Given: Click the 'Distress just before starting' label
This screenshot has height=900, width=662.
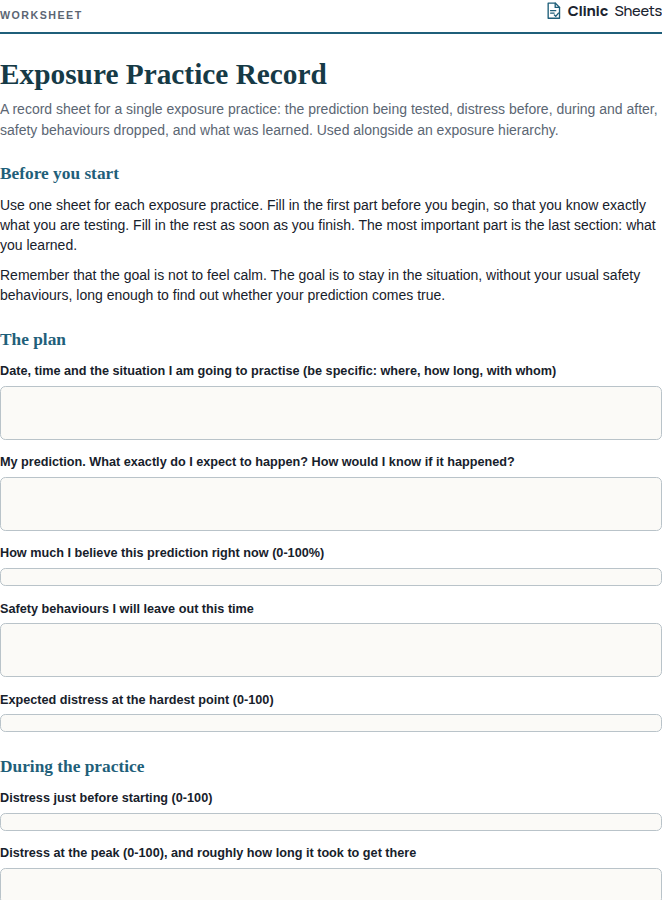Looking at the screenshot, I should coord(106,798).
